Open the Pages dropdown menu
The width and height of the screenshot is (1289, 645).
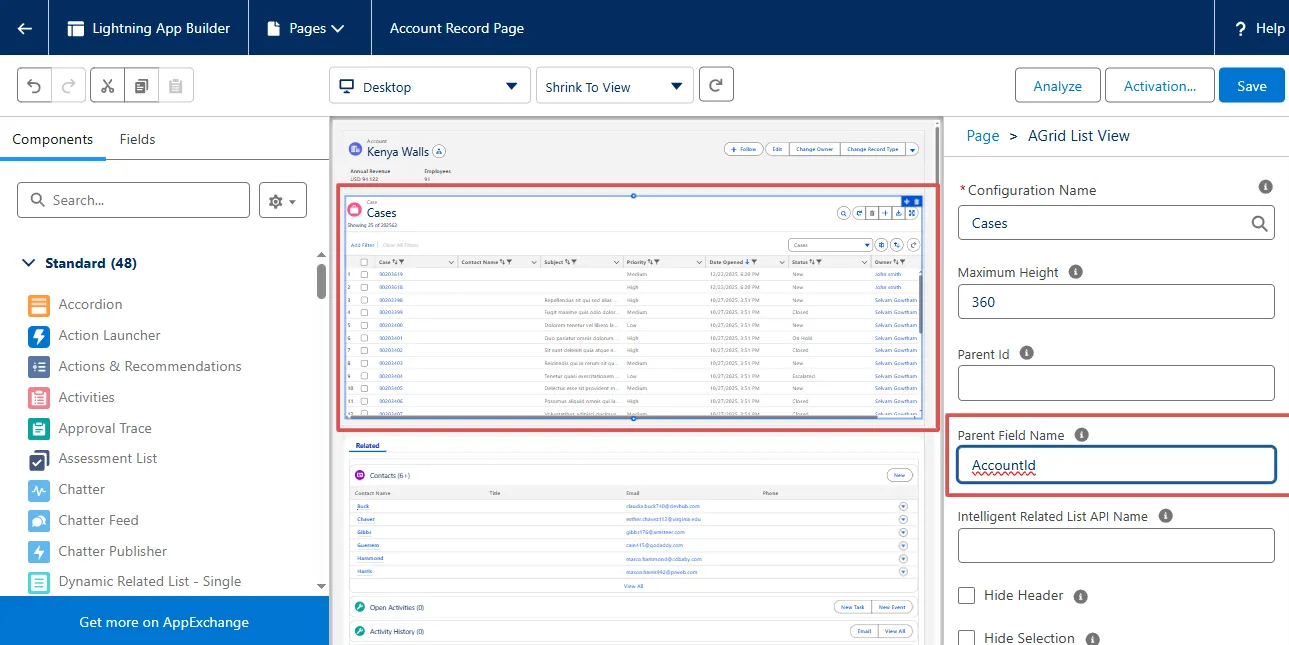click(x=307, y=28)
